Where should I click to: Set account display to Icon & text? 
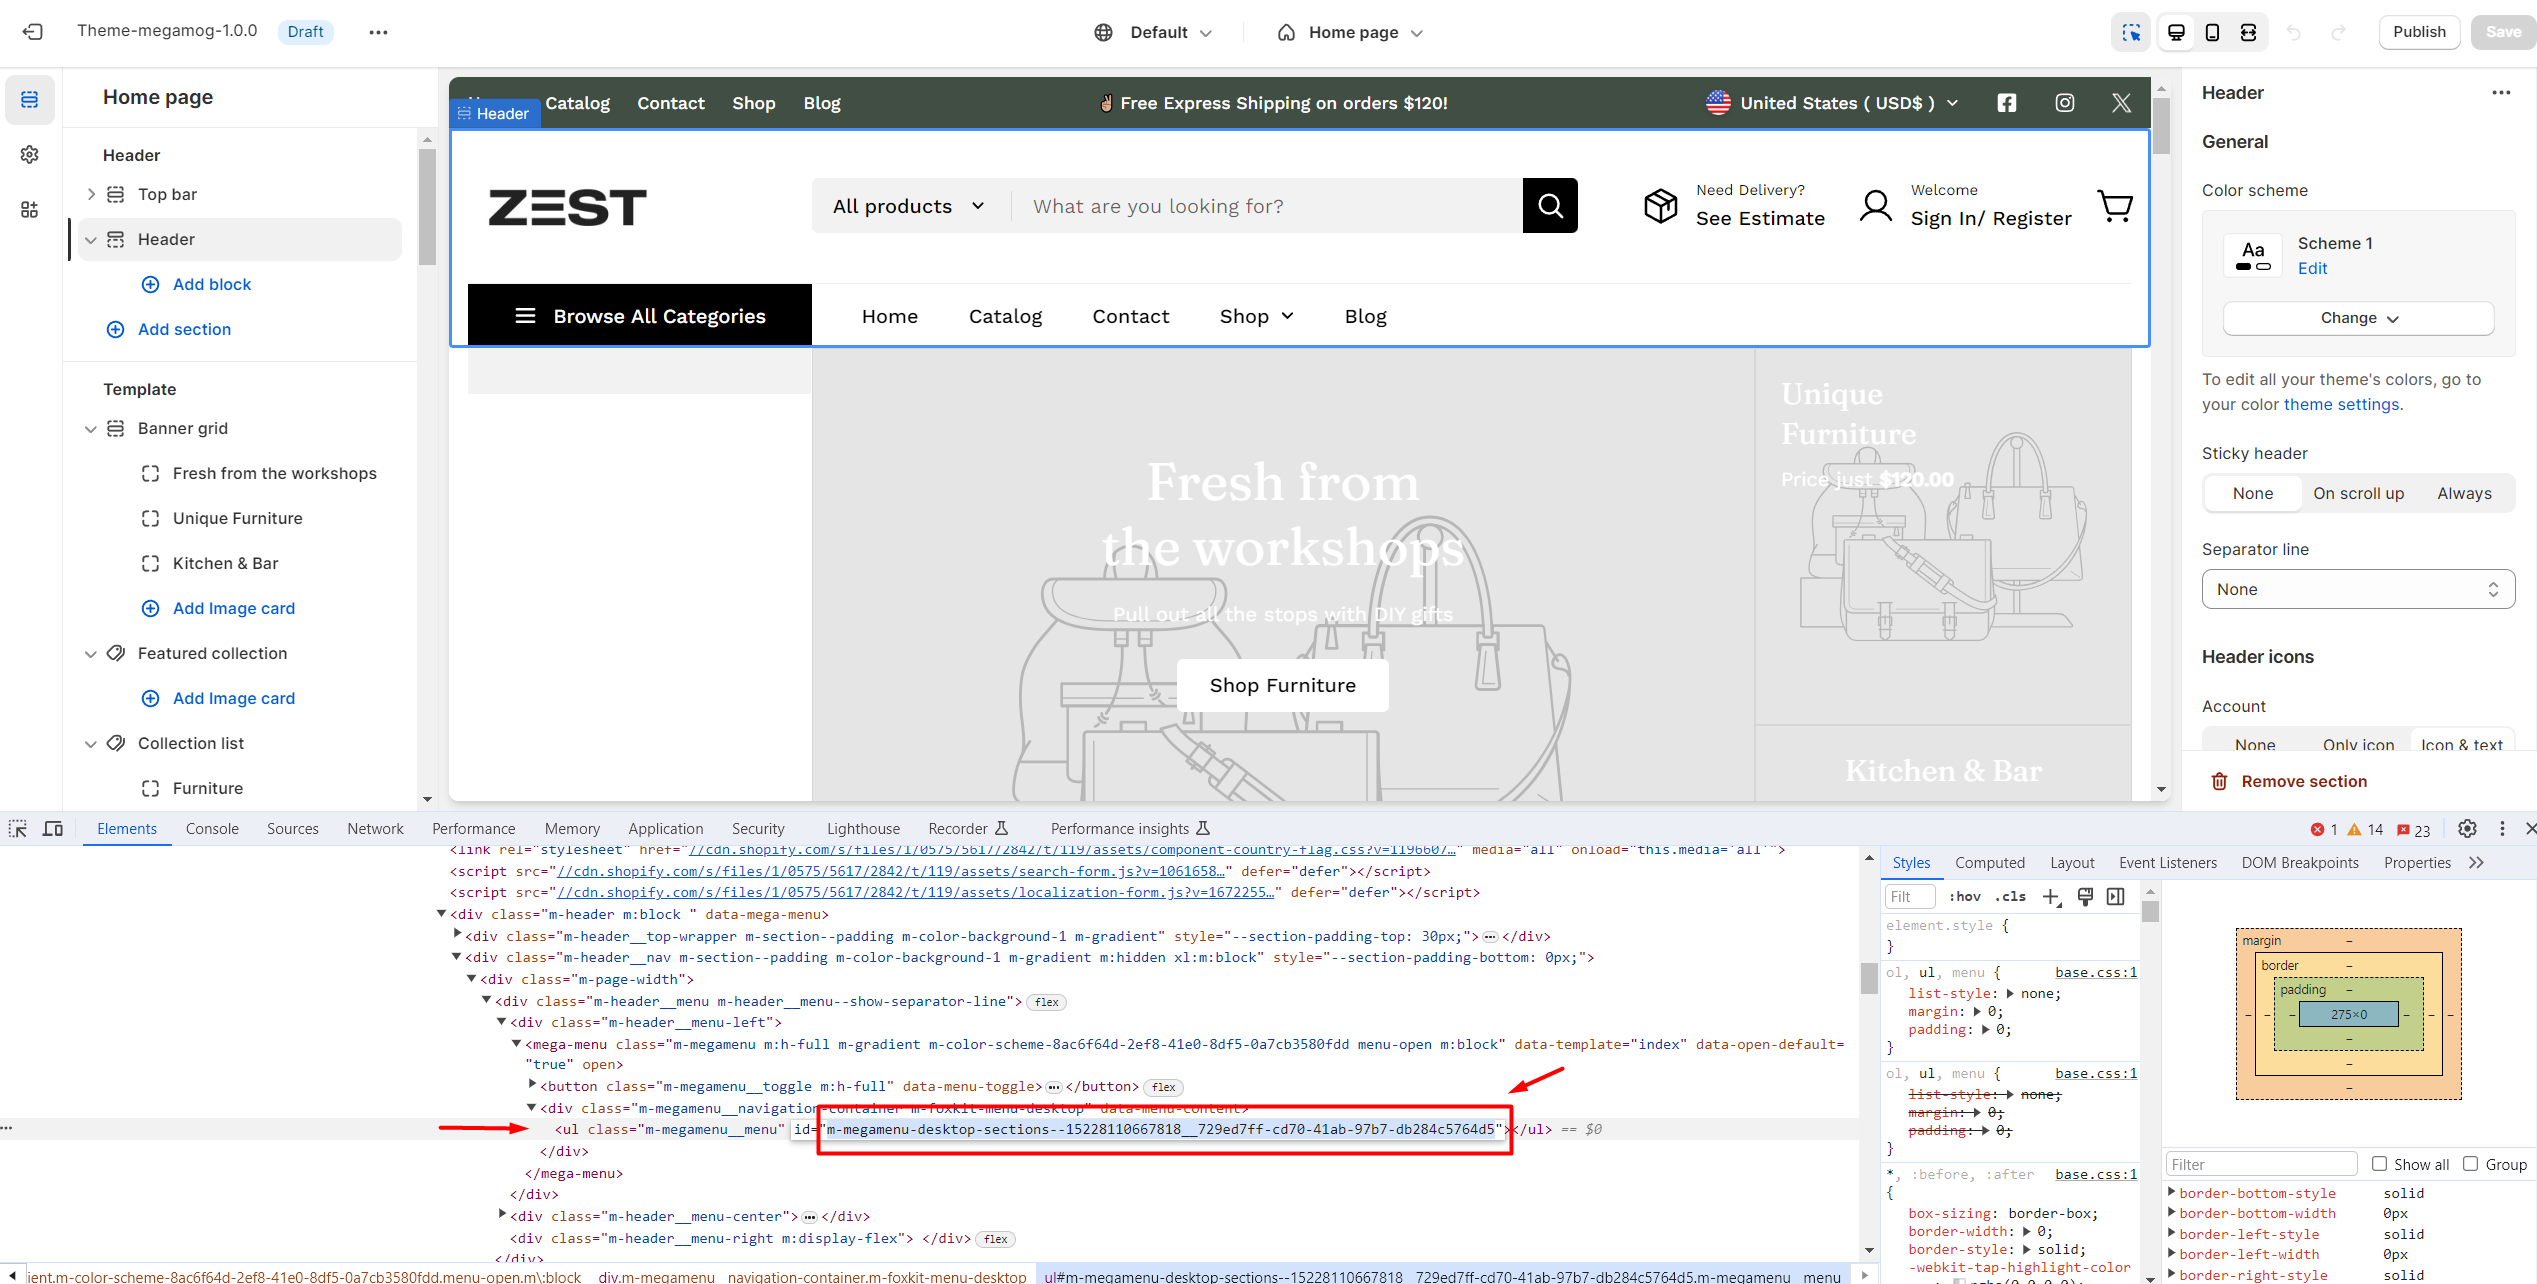[2461, 744]
